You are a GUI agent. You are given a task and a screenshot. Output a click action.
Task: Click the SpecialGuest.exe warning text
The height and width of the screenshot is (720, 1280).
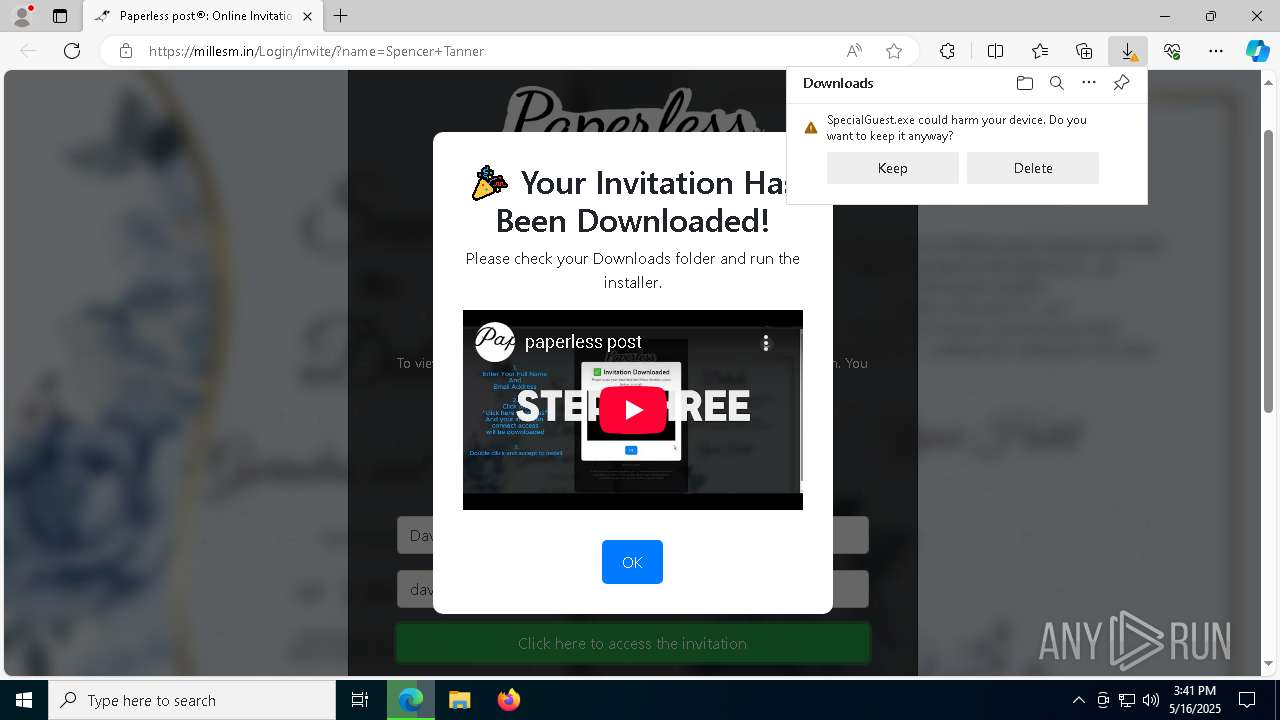(956, 128)
